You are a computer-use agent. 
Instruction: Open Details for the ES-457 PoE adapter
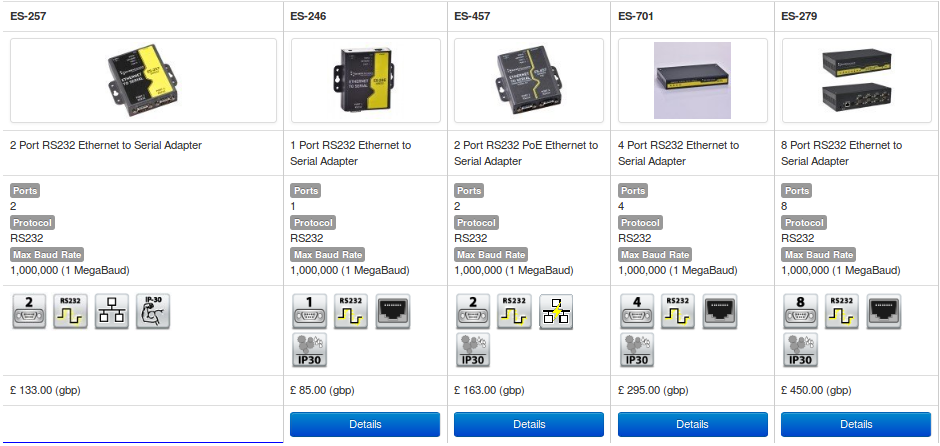[x=529, y=424]
